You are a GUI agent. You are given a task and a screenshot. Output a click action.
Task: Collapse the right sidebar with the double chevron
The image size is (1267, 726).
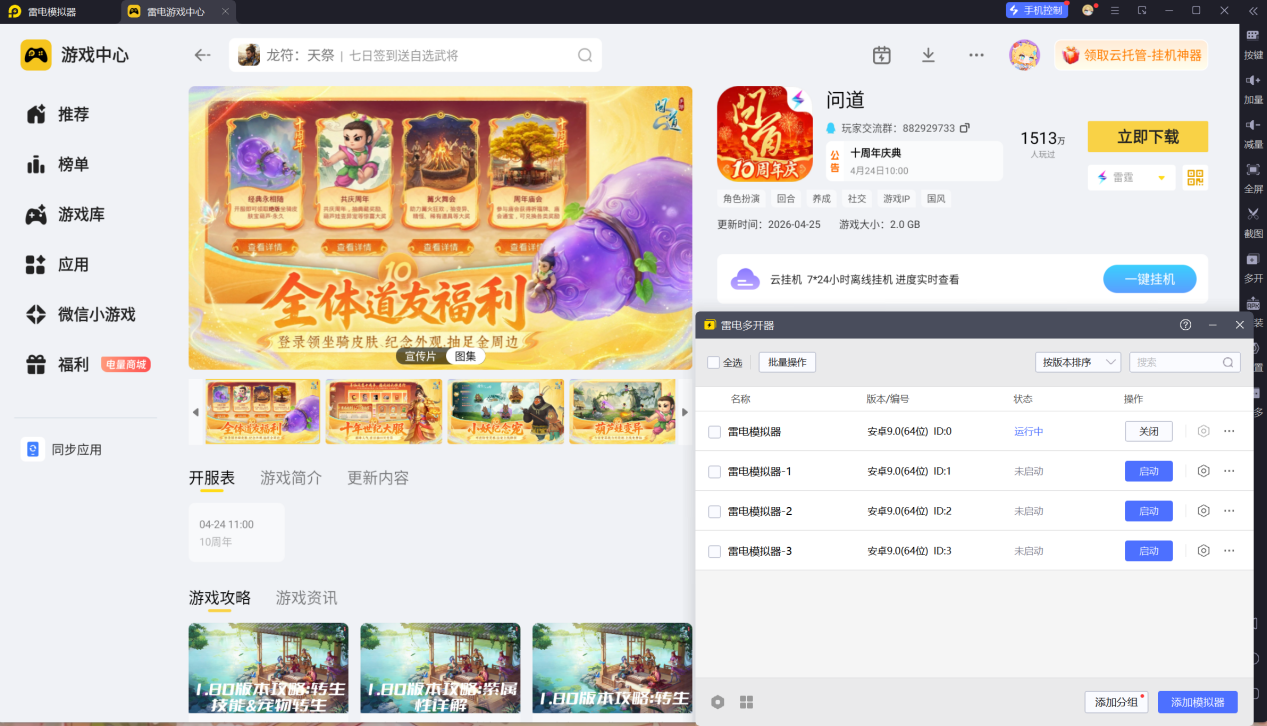pyautogui.click(x=1253, y=10)
